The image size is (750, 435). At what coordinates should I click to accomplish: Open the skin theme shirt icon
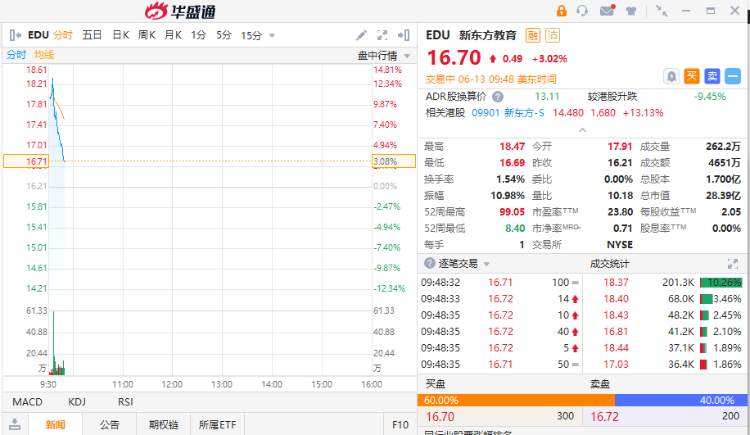[x=631, y=11]
